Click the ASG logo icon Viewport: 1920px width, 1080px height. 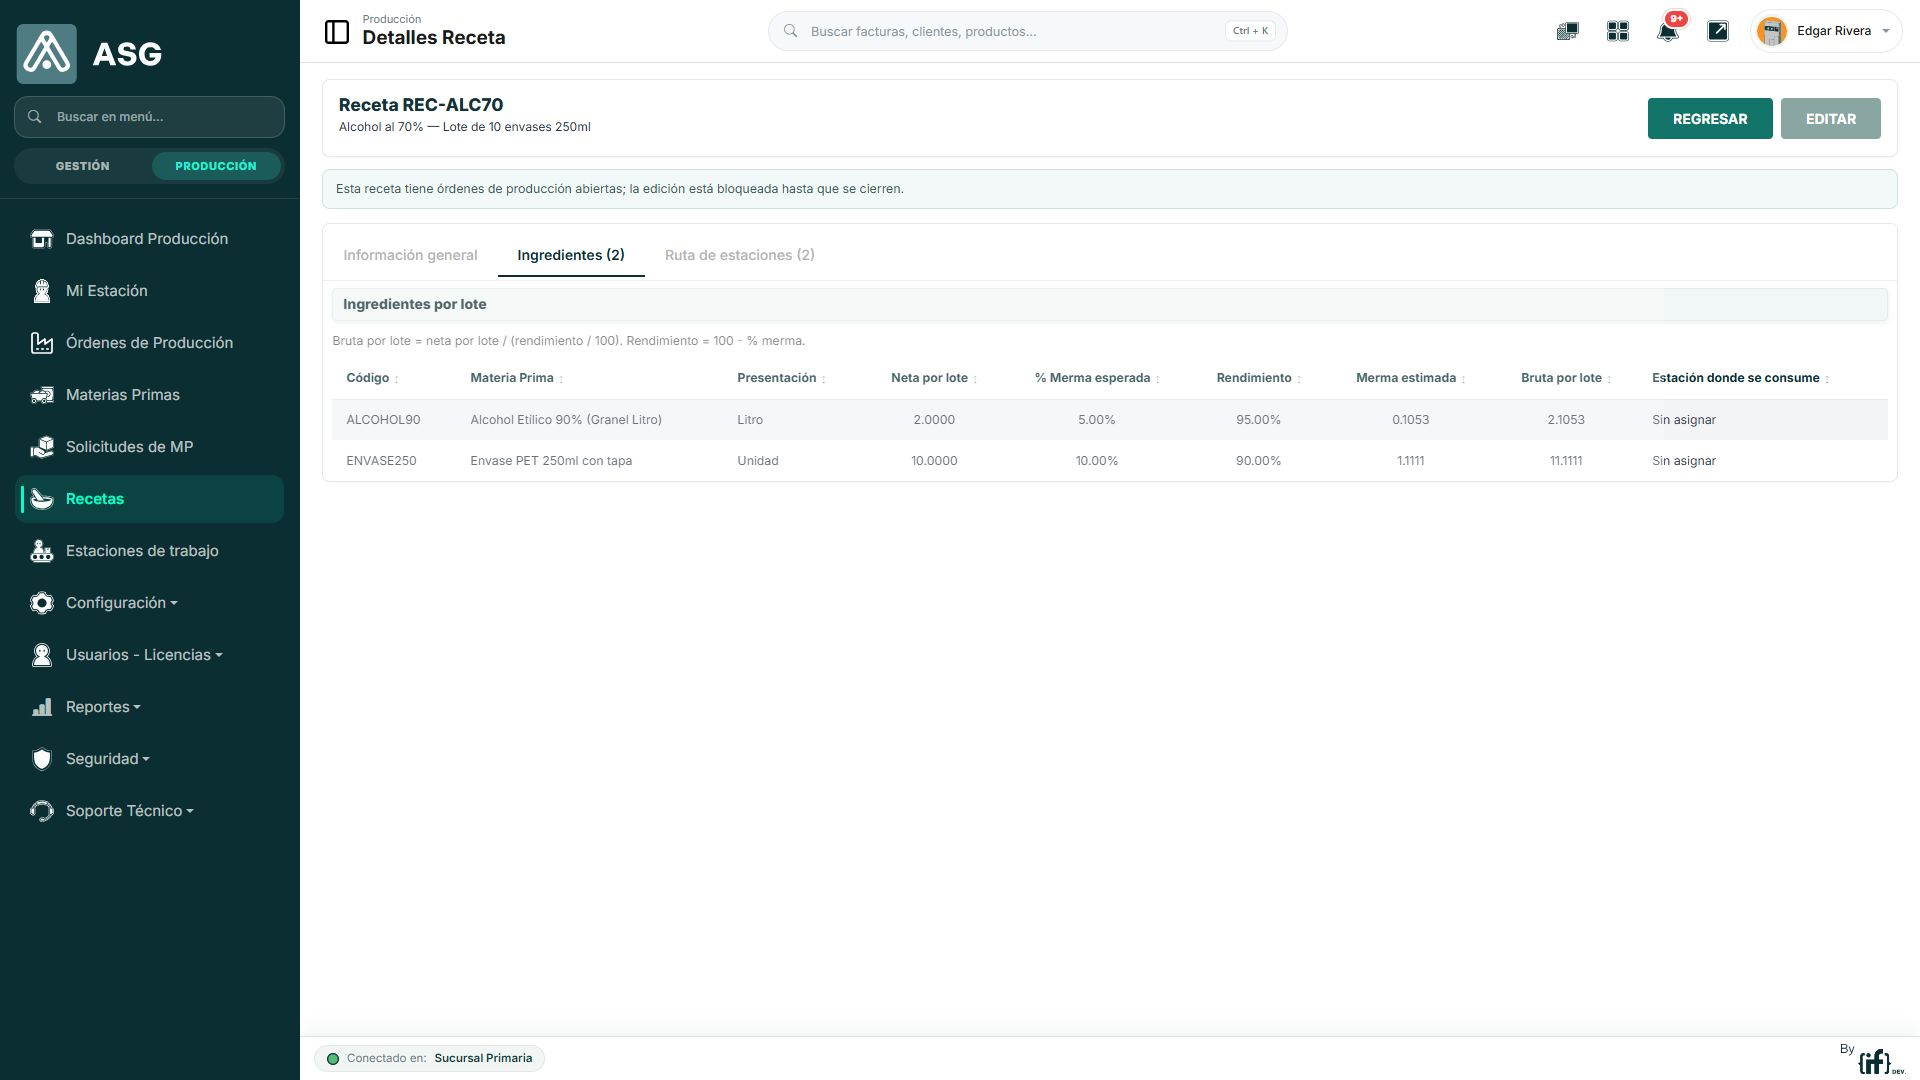(x=47, y=54)
